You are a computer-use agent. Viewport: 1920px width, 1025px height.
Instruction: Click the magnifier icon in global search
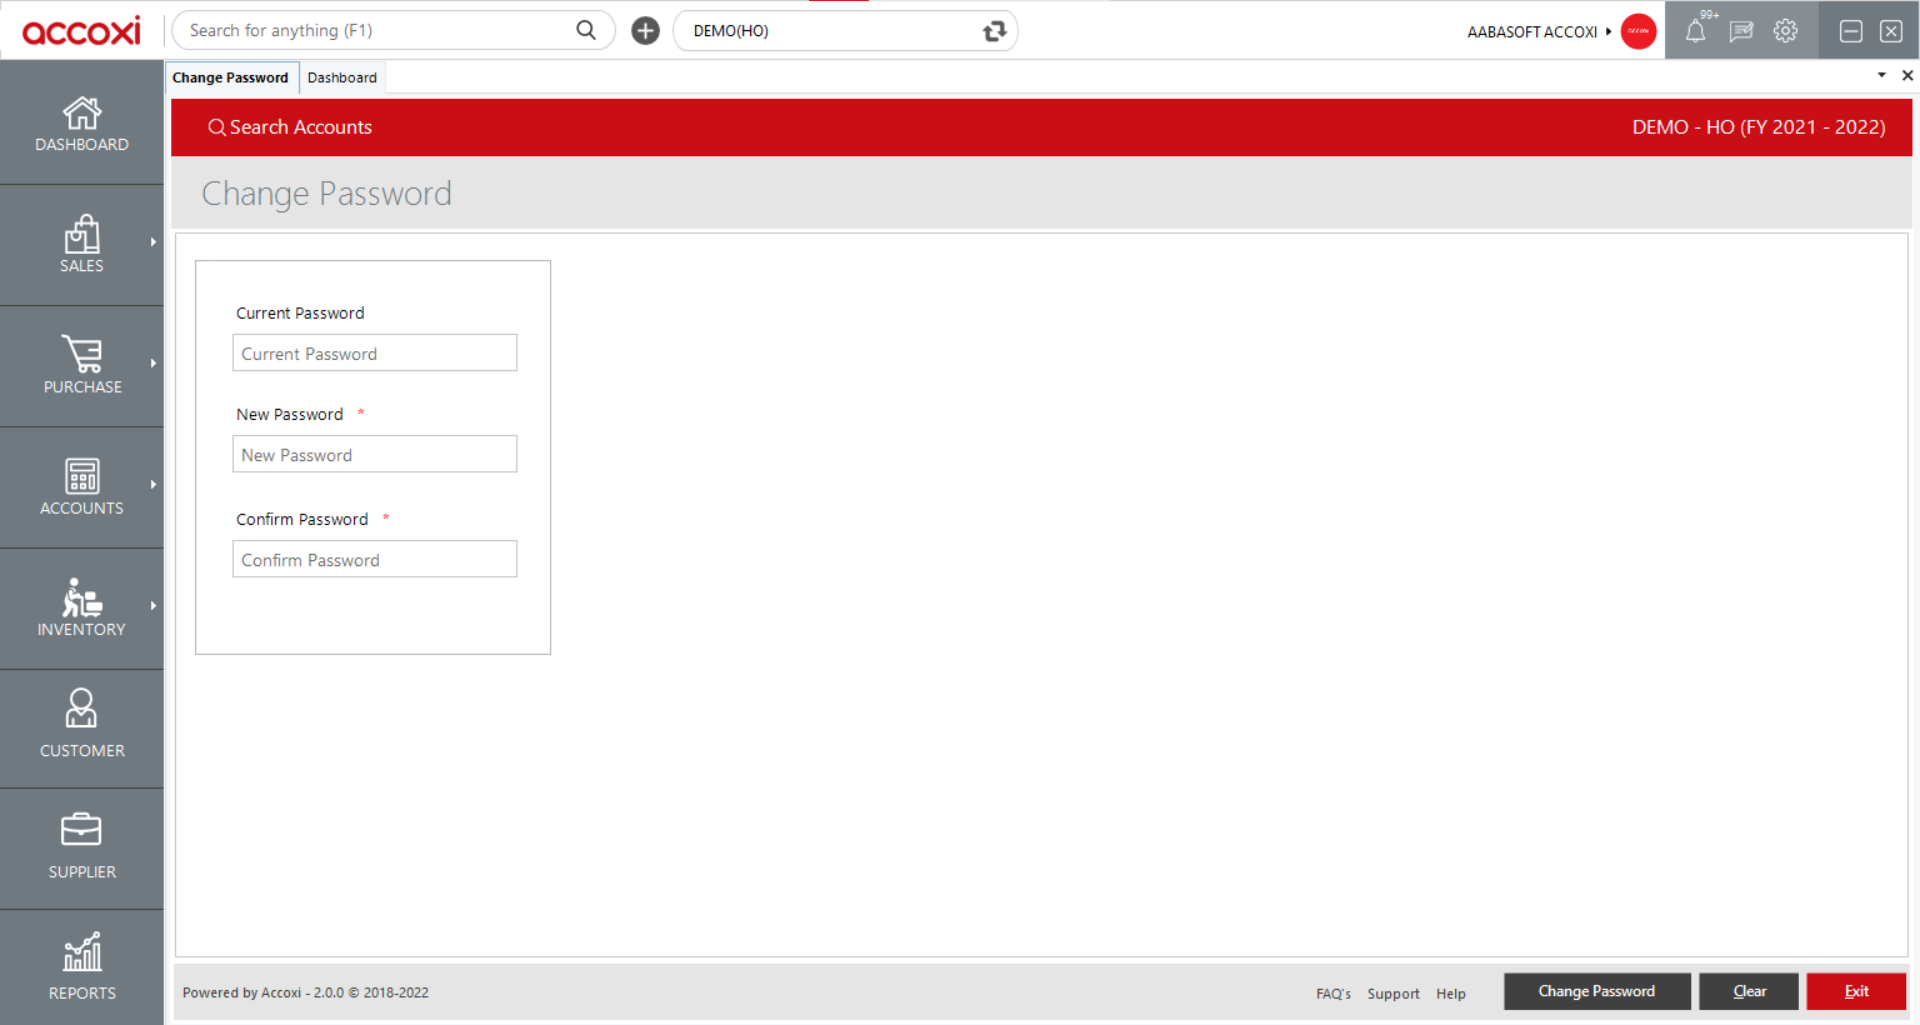586,30
